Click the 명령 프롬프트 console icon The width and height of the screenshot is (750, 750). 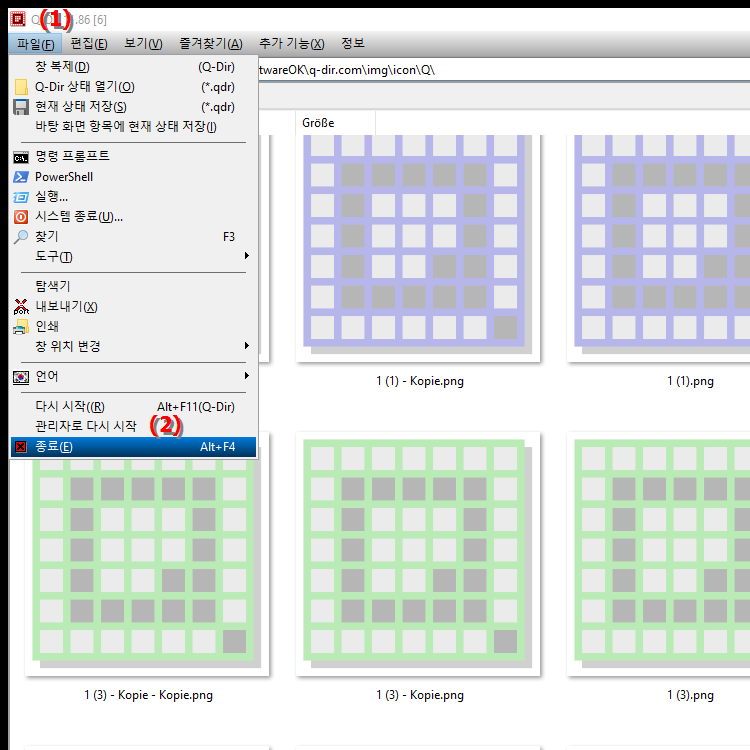(21, 157)
